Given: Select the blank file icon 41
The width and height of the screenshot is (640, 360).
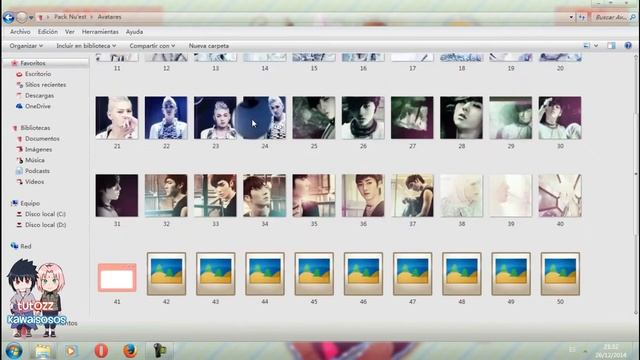Looking at the screenshot, I should click(117, 278).
